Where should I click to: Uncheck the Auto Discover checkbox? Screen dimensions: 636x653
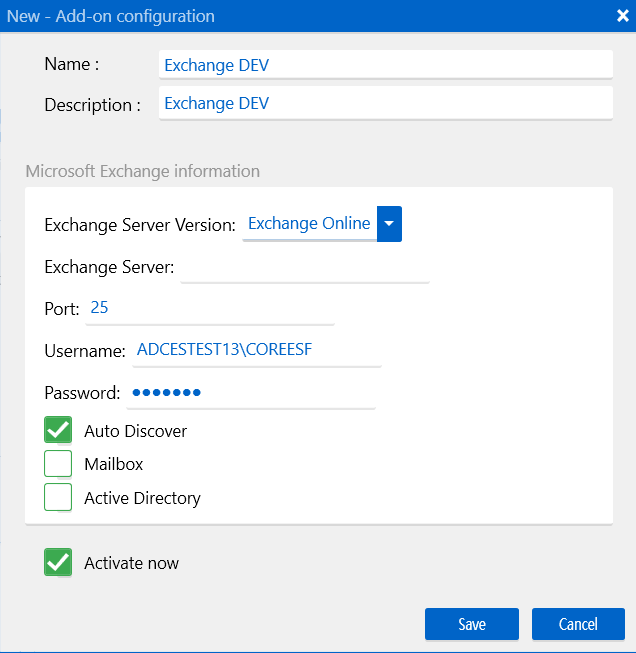pos(58,430)
